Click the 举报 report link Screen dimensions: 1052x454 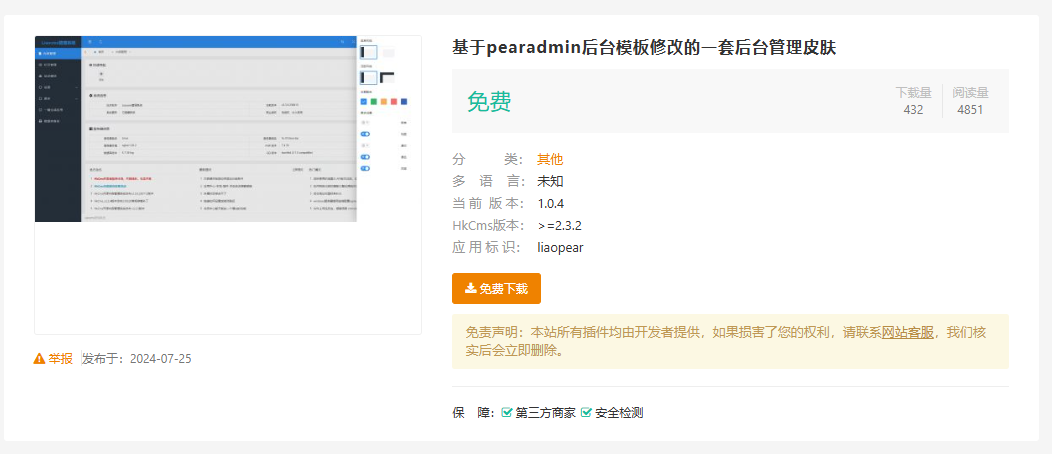coord(53,359)
